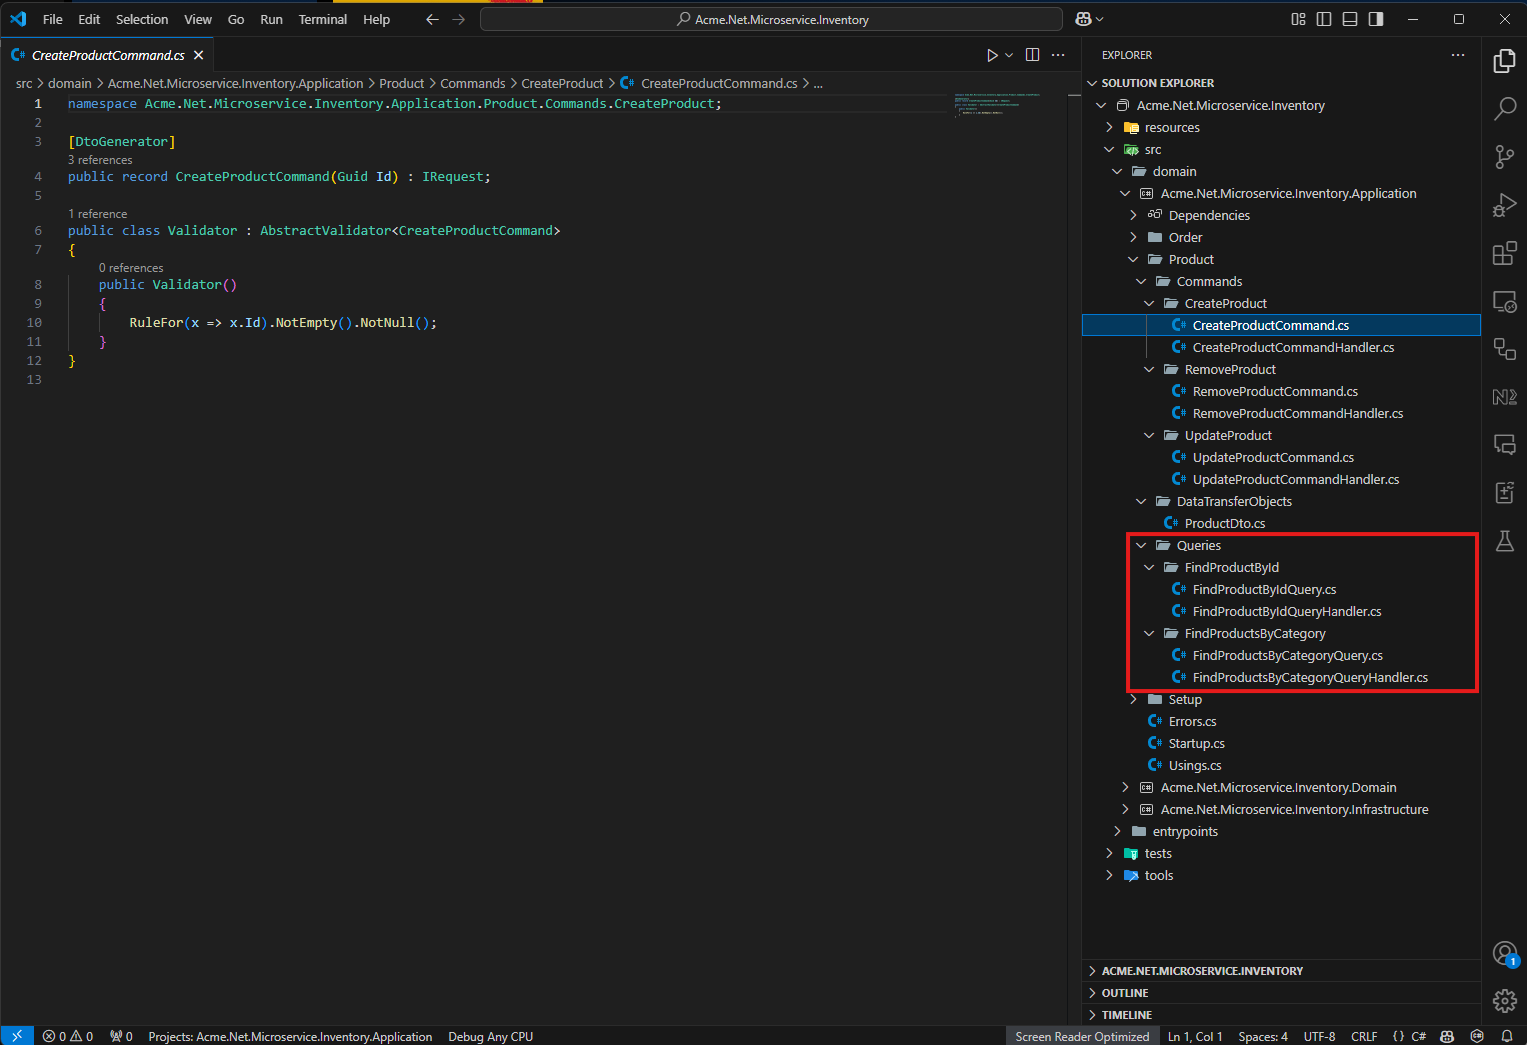Click Debug Any CPU in status bar
This screenshot has width=1527, height=1045.
coord(490,1036)
